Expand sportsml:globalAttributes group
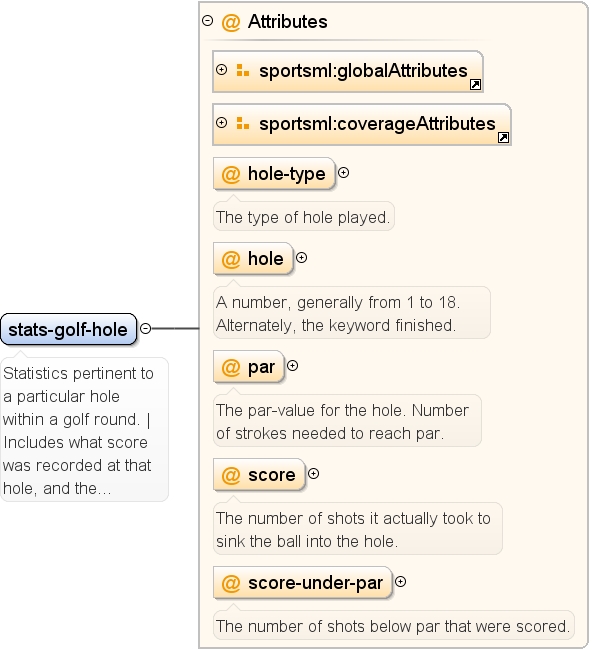This screenshot has width=606, height=650. (x=222, y=69)
